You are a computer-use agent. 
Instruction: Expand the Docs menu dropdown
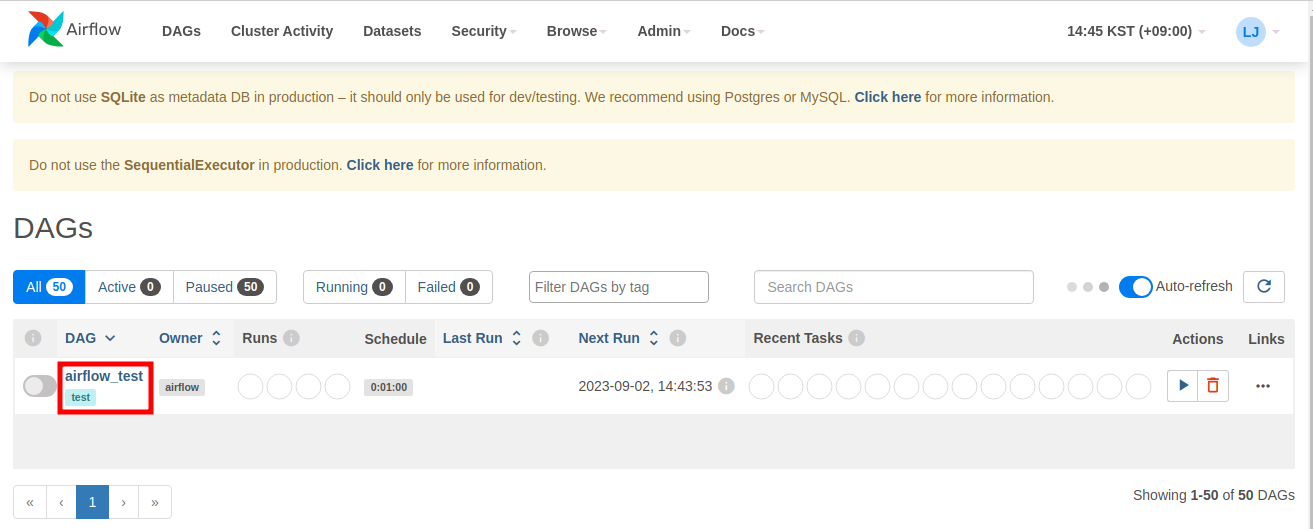(x=742, y=31)
